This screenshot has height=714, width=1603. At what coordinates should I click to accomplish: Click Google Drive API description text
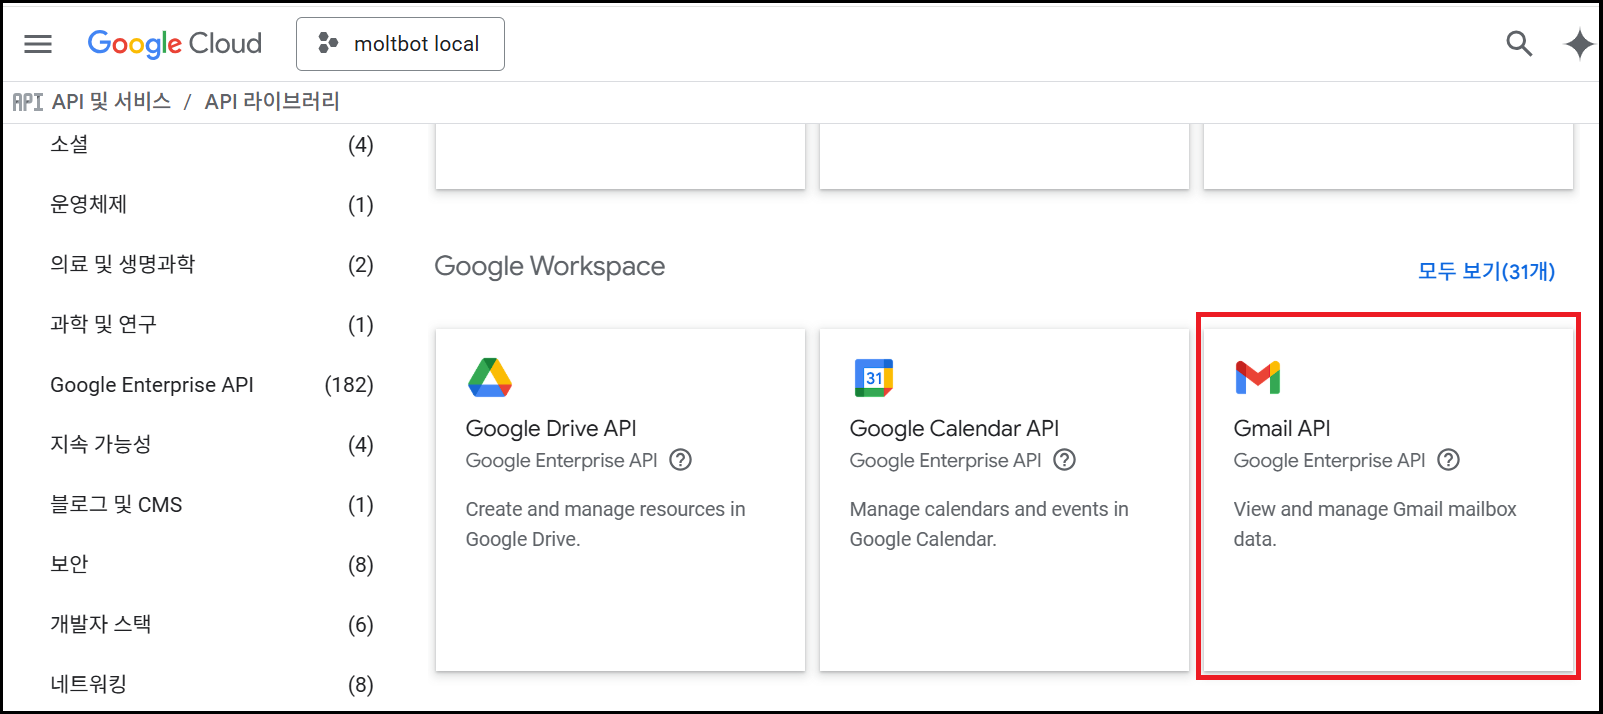[605, 524]
